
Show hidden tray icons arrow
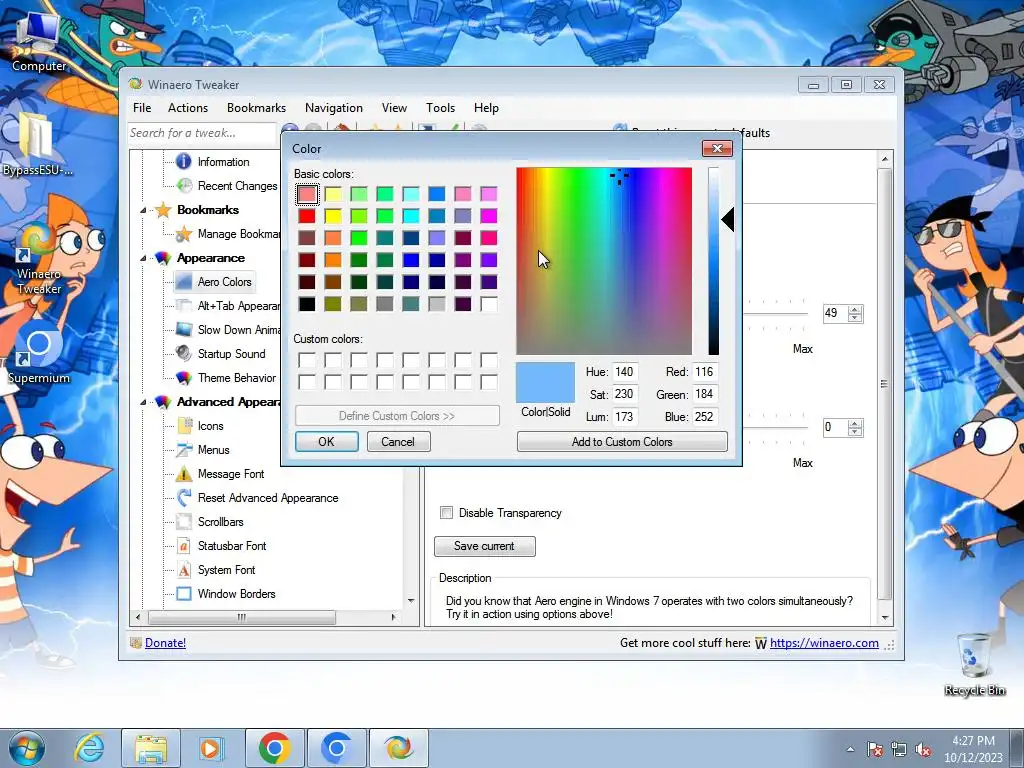(850, 749)
